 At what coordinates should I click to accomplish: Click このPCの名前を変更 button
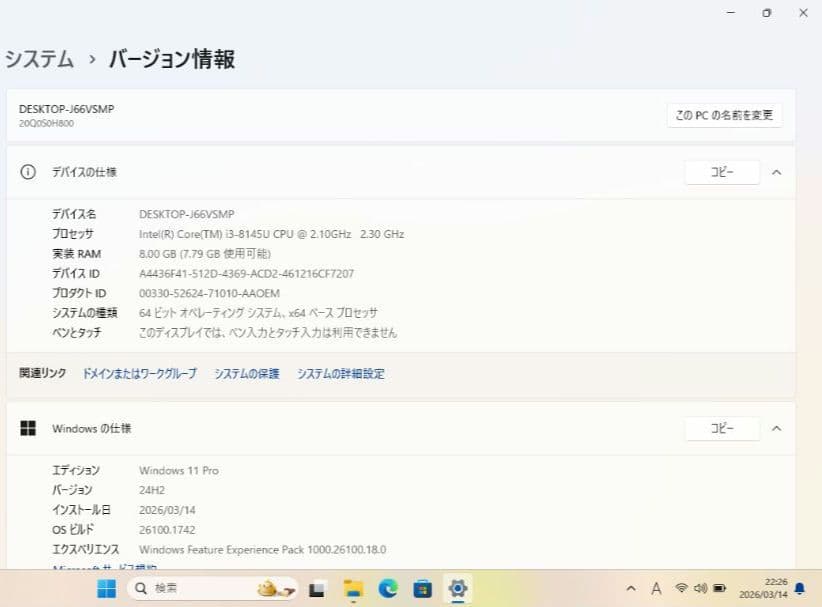[724, 114]
